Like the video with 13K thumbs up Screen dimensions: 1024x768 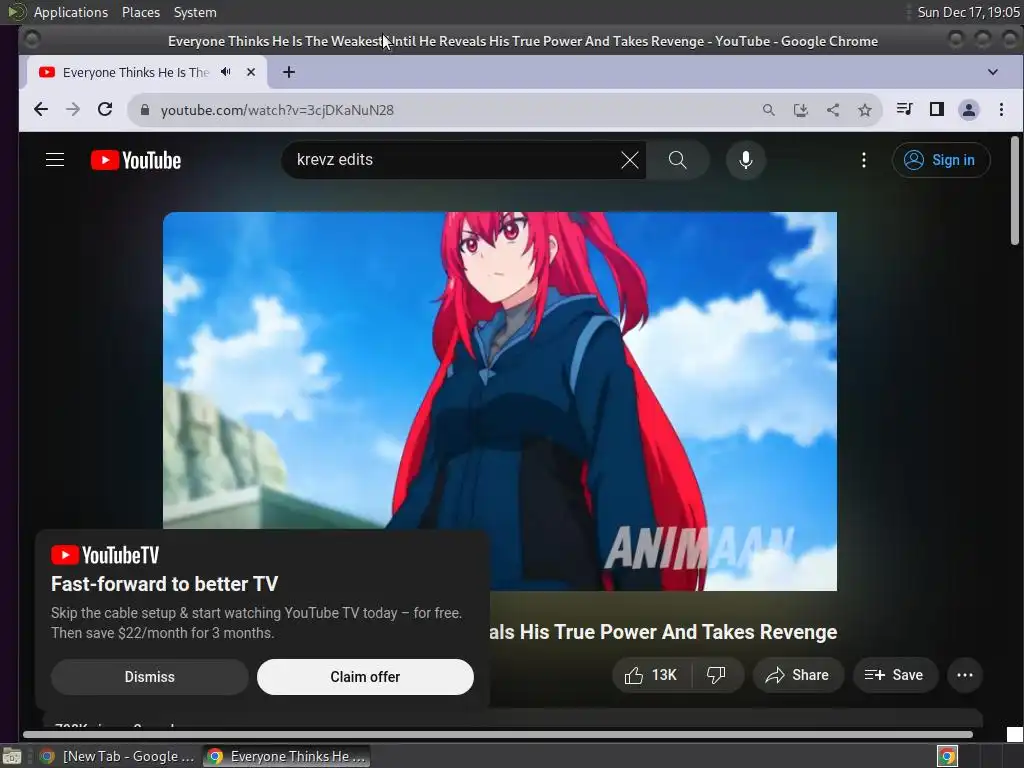(651, 675)
